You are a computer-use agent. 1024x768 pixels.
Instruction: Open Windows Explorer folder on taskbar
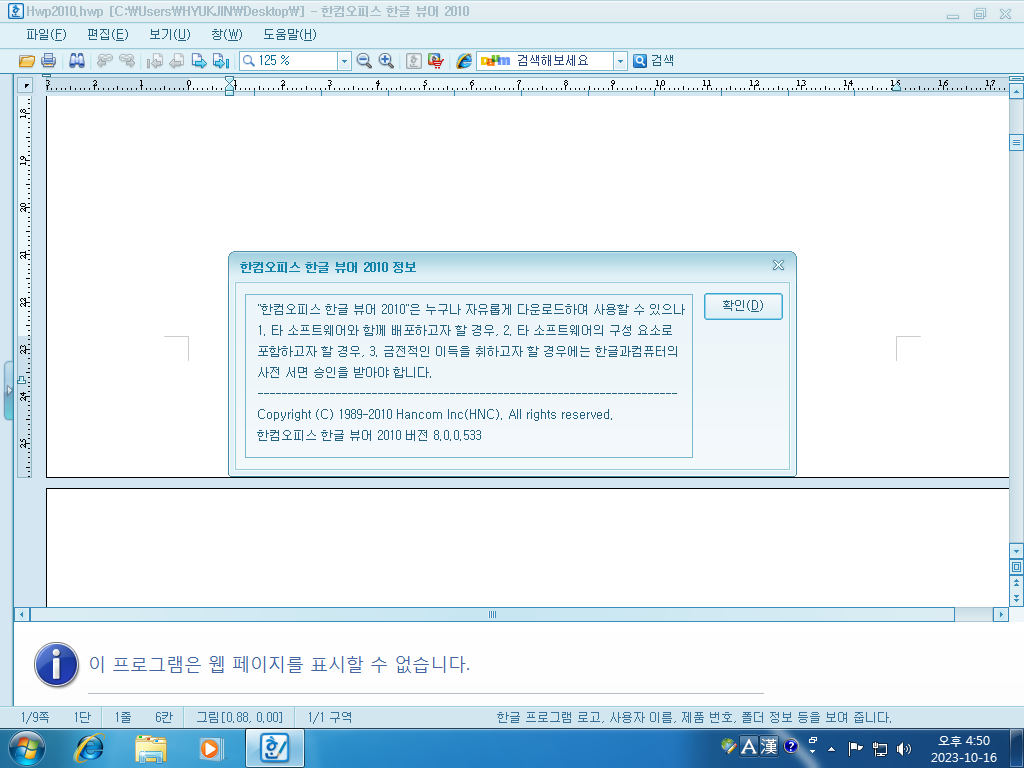pos(150,748)
